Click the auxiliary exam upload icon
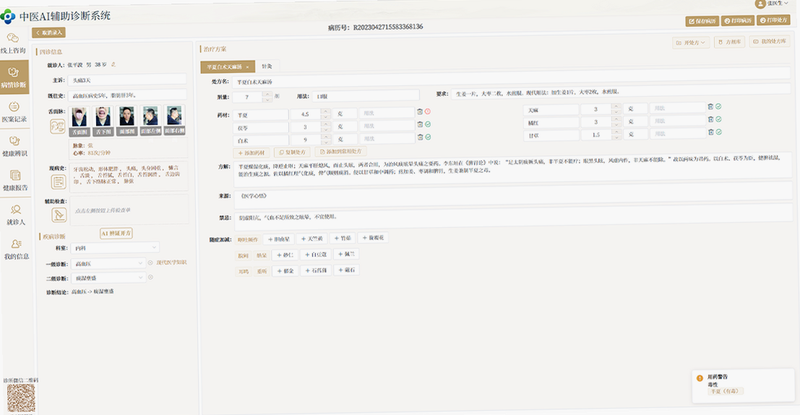 coord(59,215)
